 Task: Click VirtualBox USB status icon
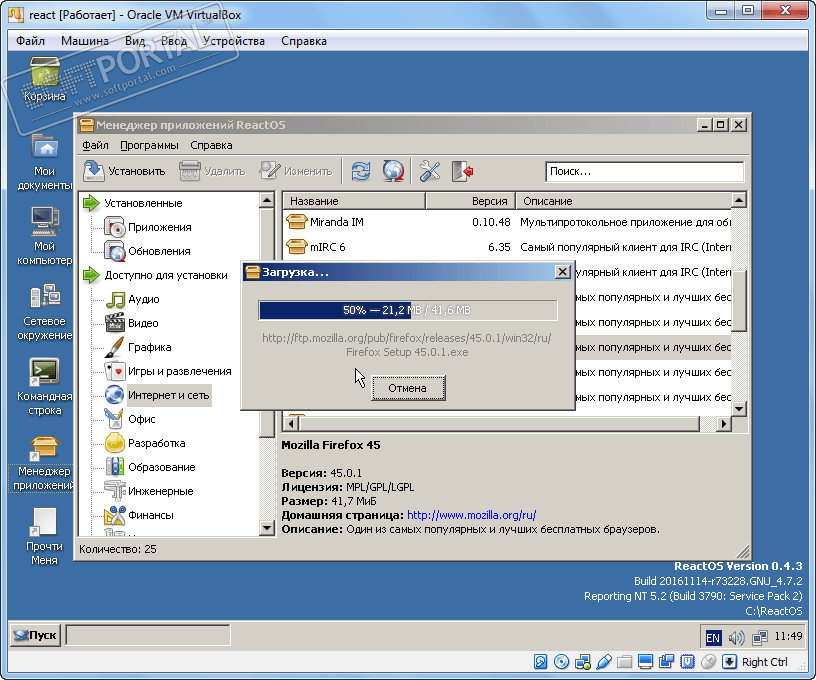point(604,662)
